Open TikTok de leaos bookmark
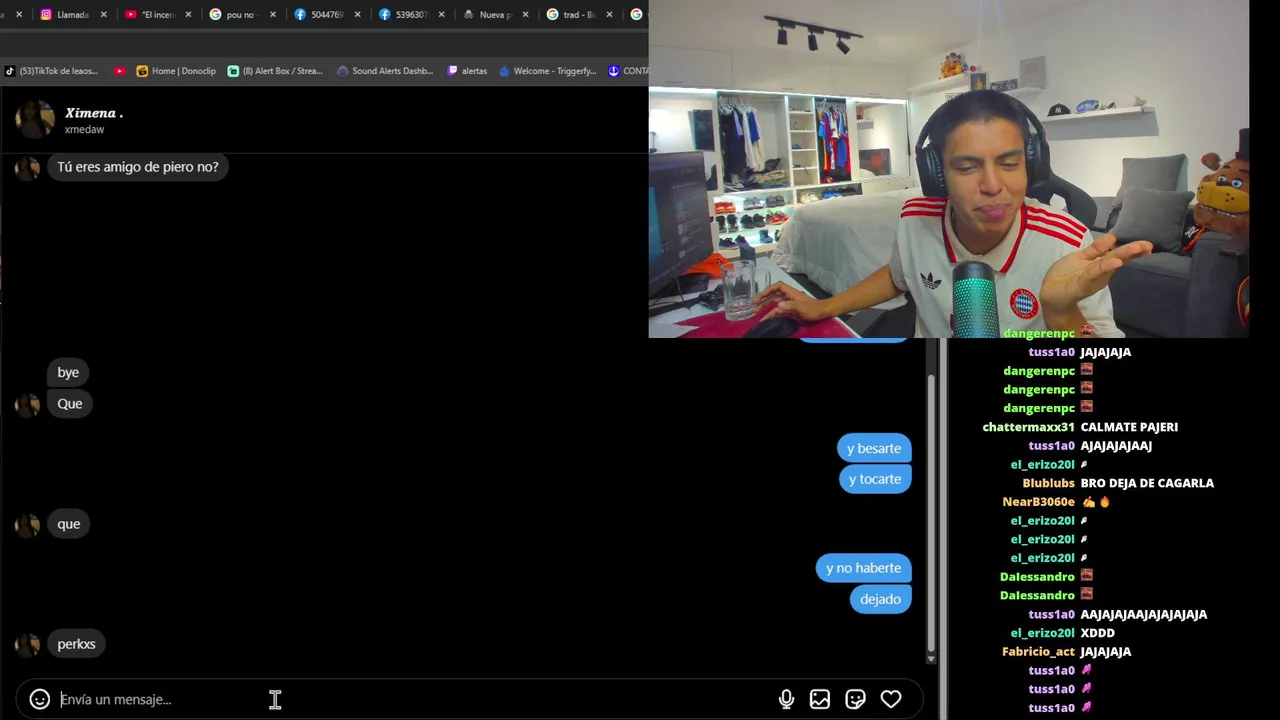Viewport: 1280px width, 720px height. (x=51, y=71)
